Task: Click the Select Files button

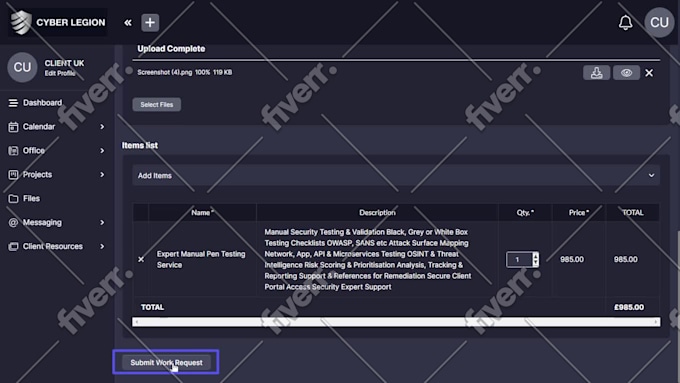Action: click(157, 105)
